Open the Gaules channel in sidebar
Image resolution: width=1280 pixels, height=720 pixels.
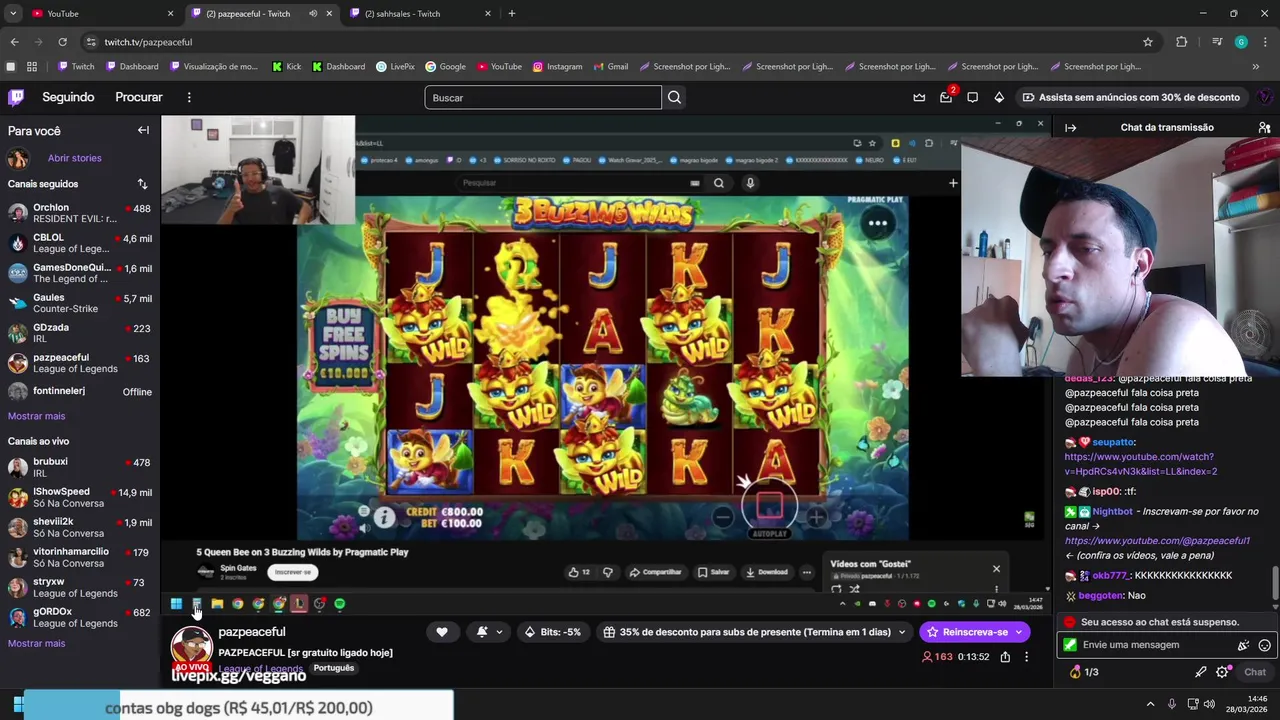(x=80, y=303)
